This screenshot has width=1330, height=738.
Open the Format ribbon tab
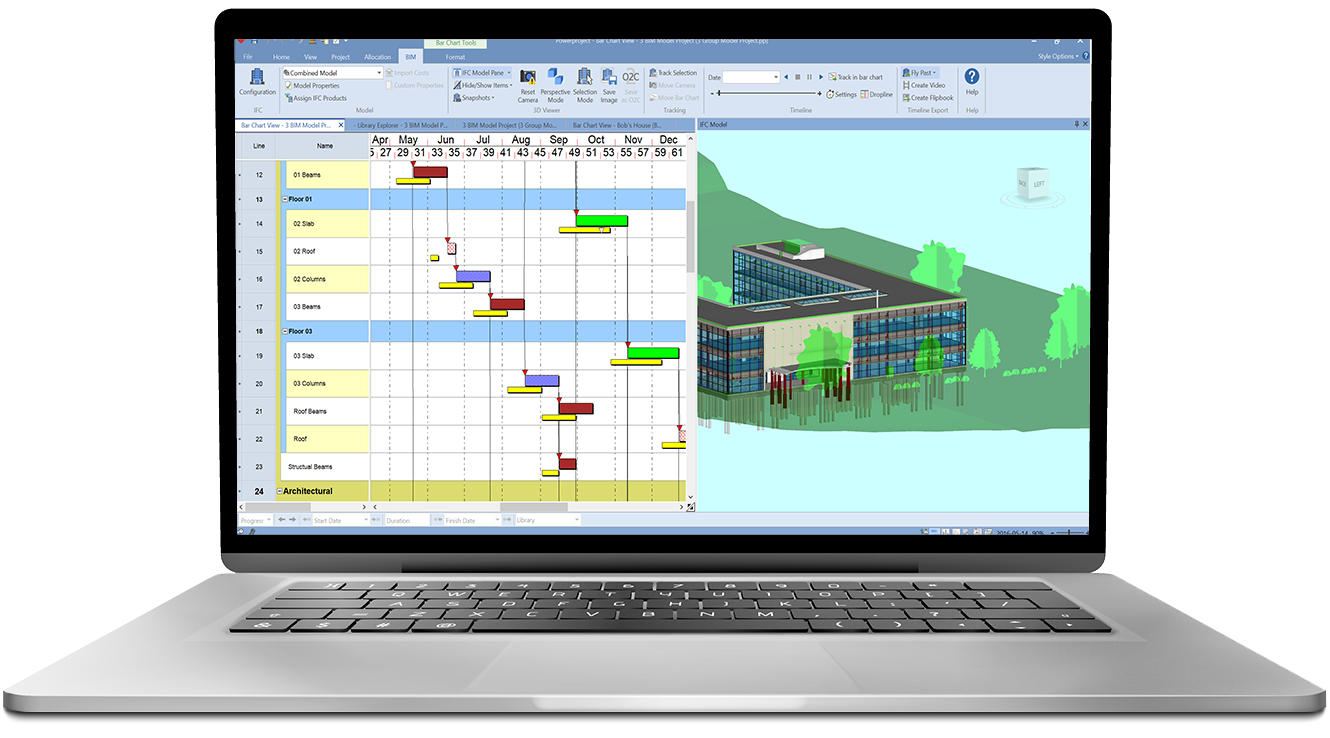455,57
